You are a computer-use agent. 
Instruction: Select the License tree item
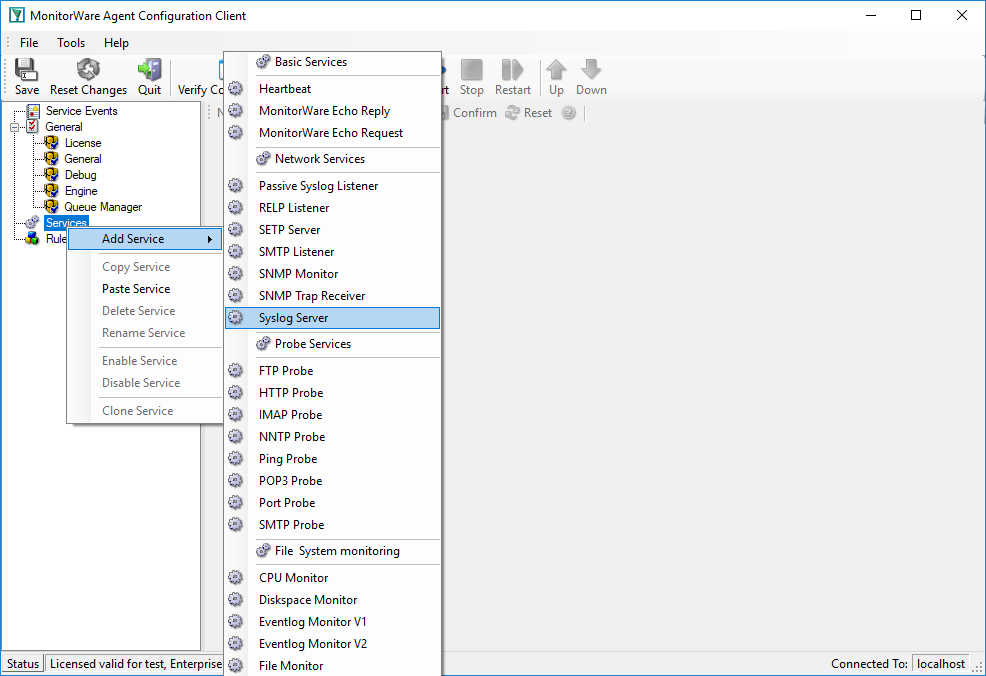pos(82,143)
